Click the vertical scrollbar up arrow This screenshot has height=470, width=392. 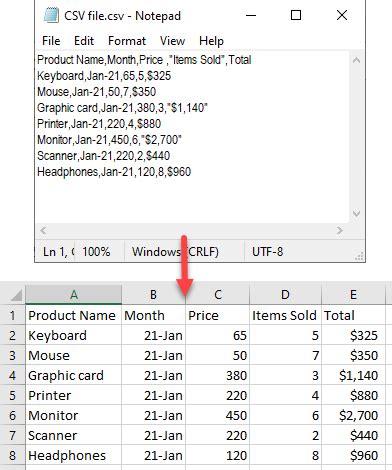coord(356,60)
